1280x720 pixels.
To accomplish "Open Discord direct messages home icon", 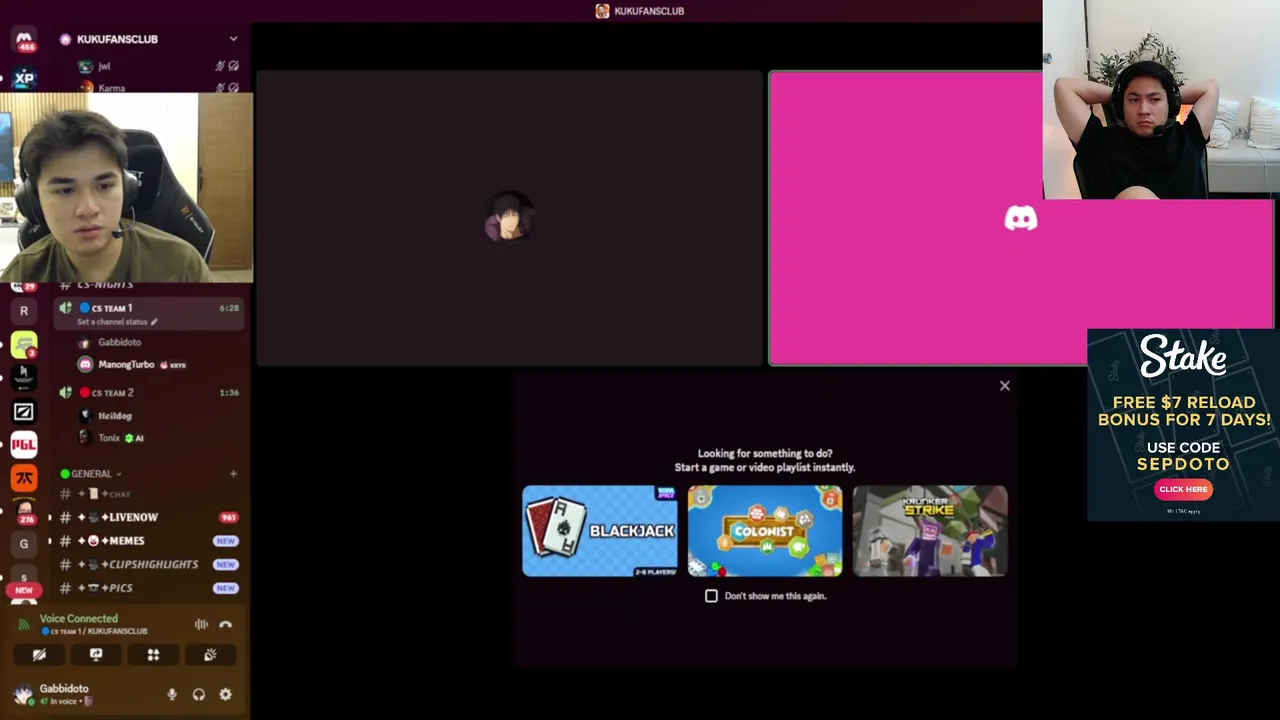I will tap(24, 38).
